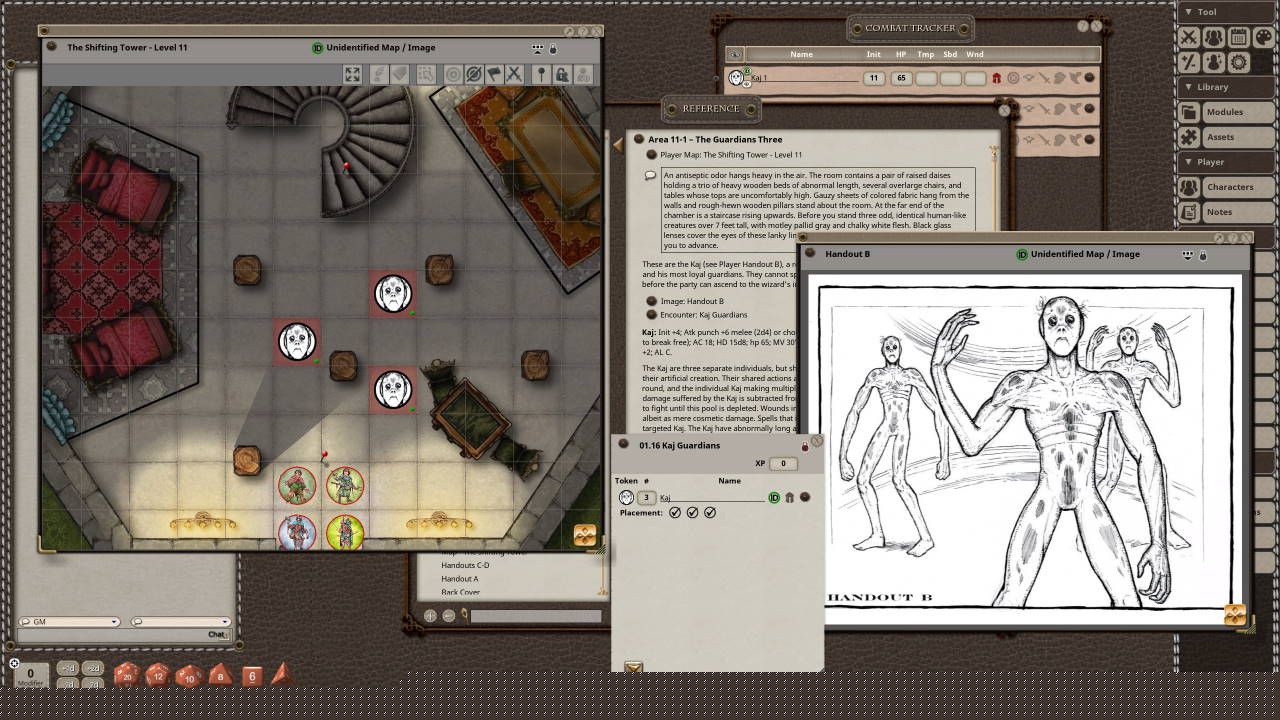
Task: Click the XP field in Kaj Guardians encounter
Action: pos(782,464)
